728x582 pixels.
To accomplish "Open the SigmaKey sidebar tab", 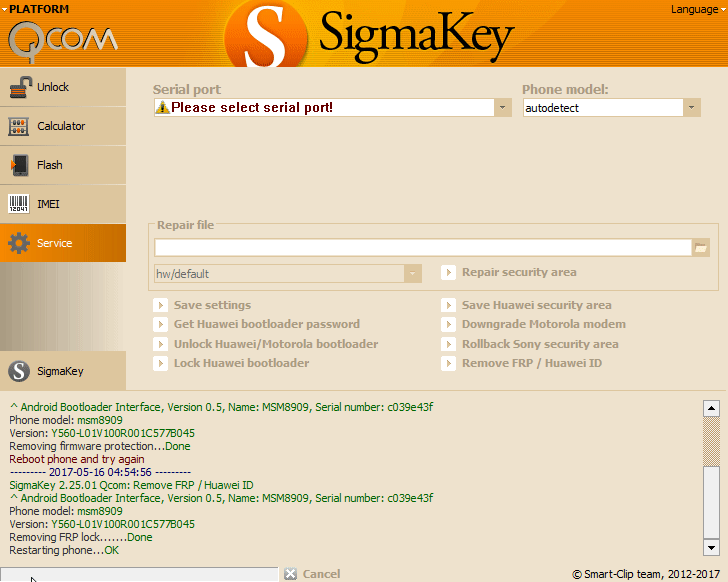I will pyautogui.click(x=63, y=371).
